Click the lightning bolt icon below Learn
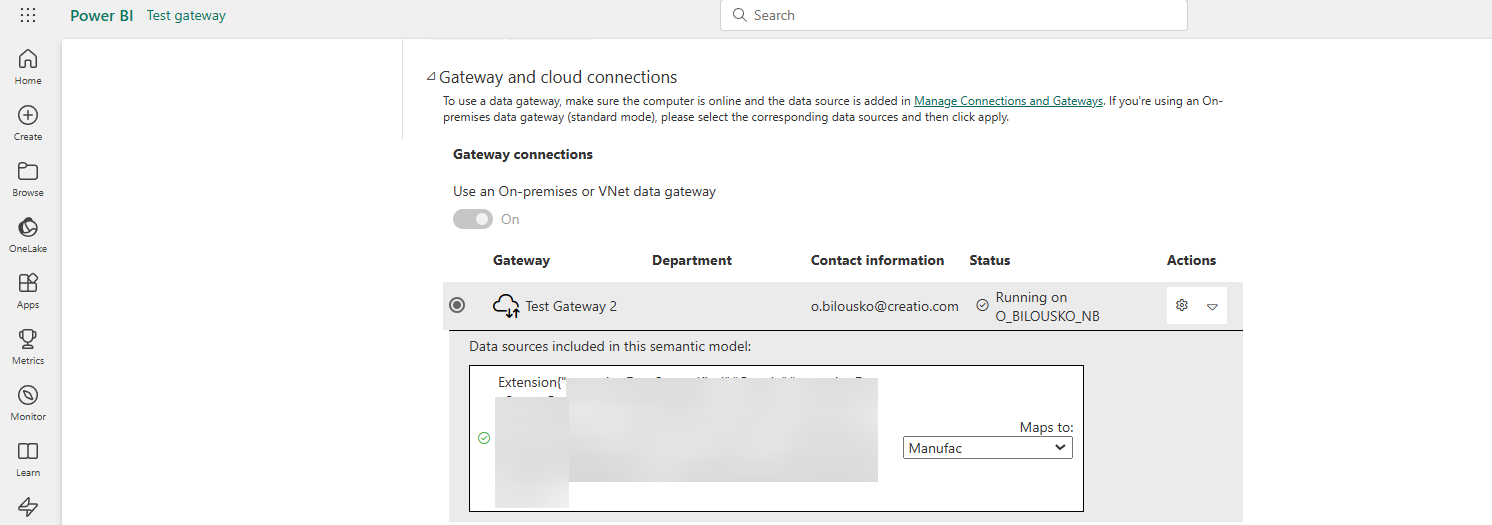 (x=28, y=507)
